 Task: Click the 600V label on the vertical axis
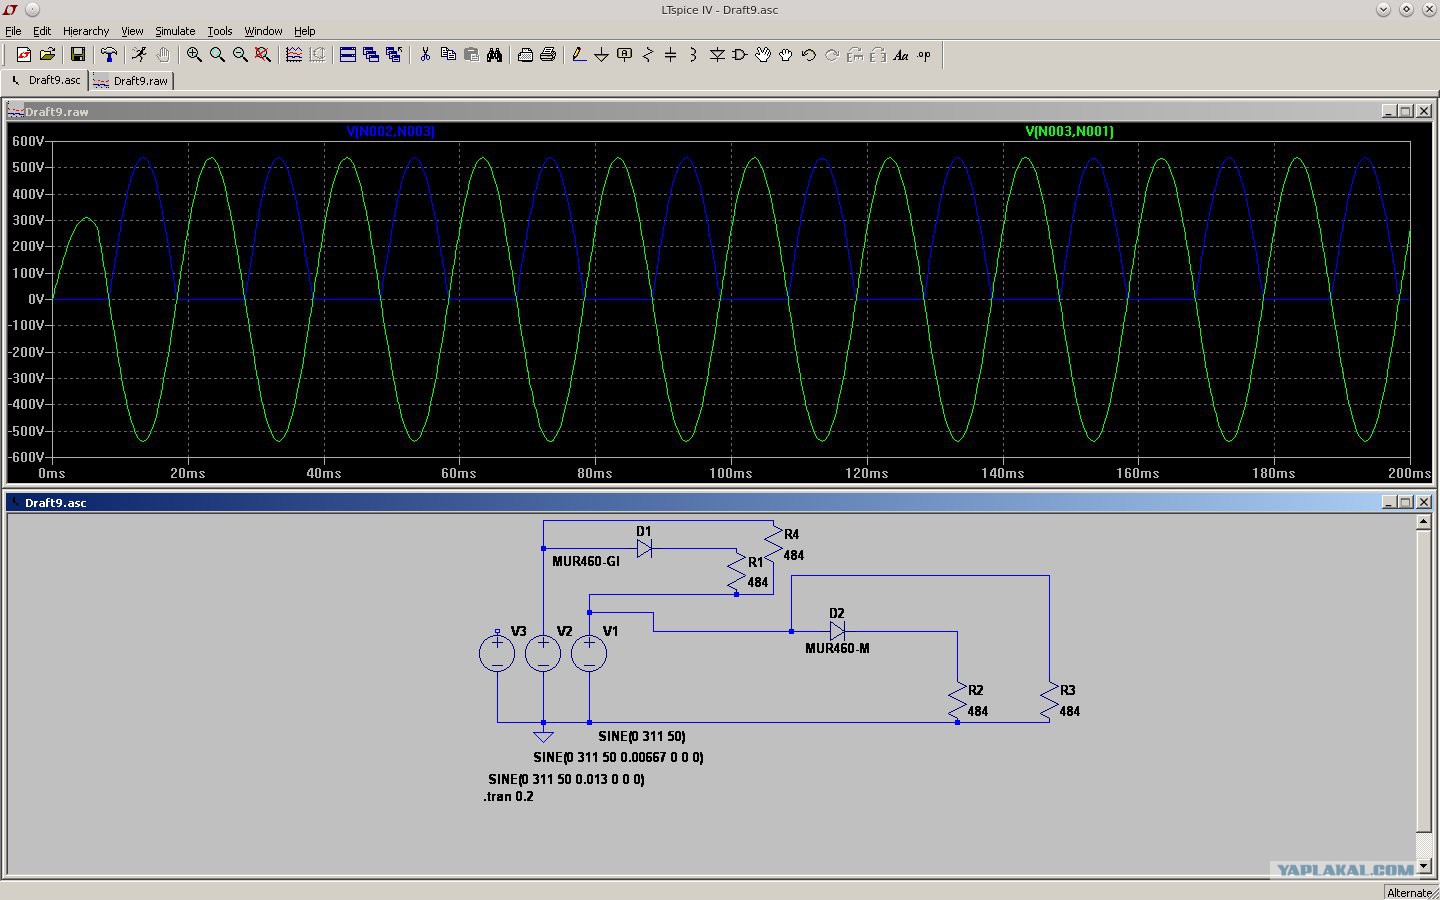(27, 141)
